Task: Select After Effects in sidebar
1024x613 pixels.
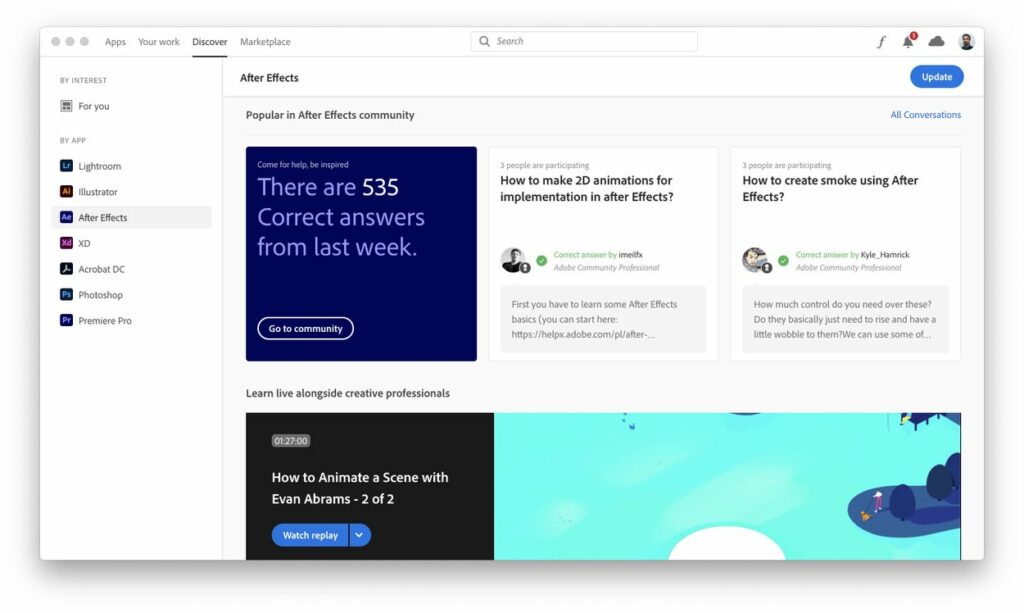Action: pos(132,217)
